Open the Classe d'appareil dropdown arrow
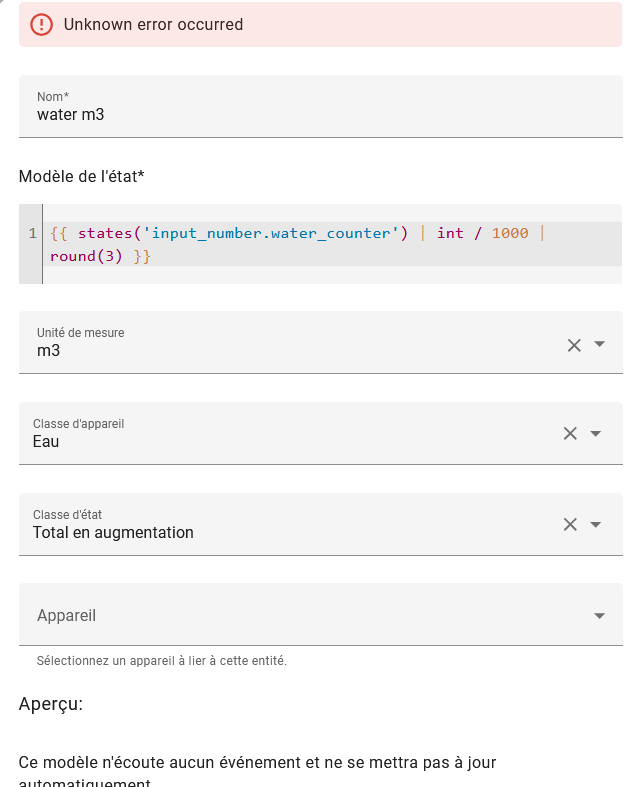The height and width of the screenshot is (787, 639). tap(595, 434)
